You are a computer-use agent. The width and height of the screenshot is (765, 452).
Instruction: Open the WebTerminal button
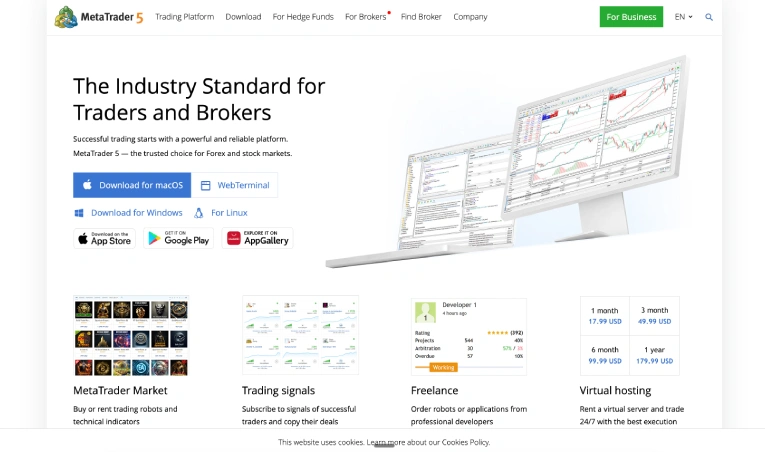[x=235, y=185]
